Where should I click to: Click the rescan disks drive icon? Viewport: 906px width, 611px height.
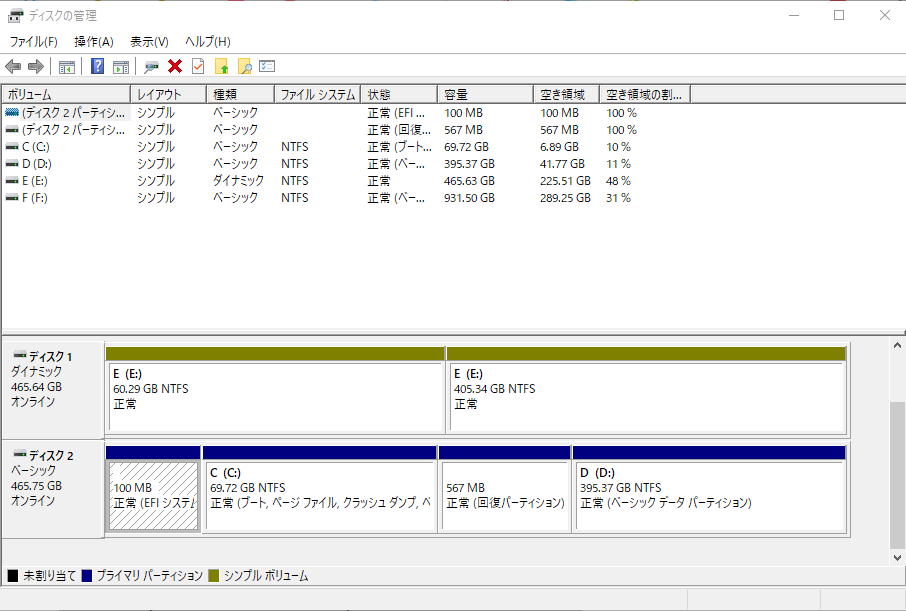pyautogui.click(x=151, y=67)
